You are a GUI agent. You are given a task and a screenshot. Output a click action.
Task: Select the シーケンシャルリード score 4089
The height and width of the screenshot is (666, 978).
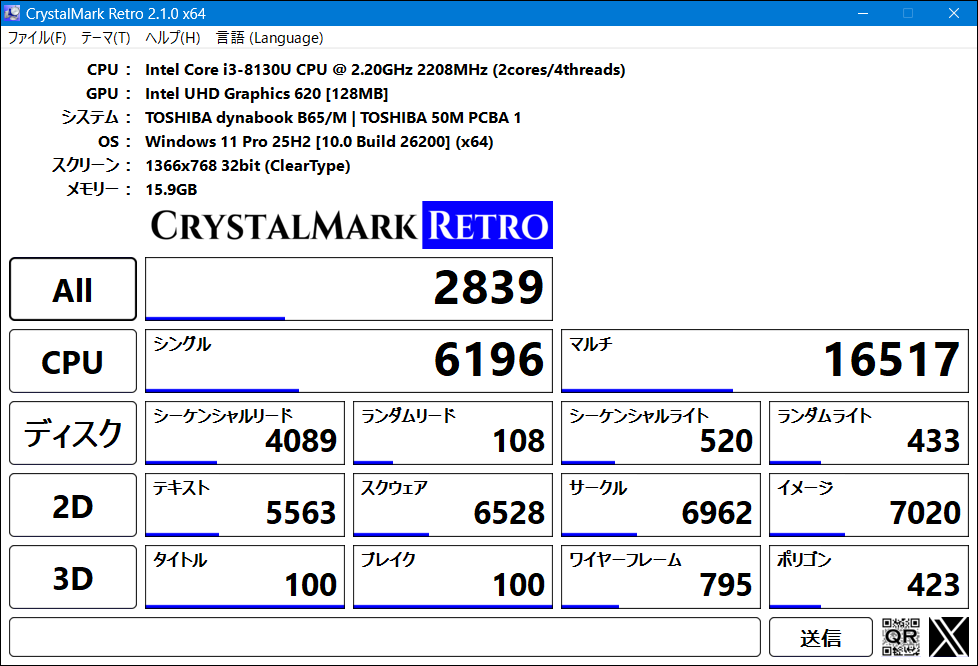244,433
